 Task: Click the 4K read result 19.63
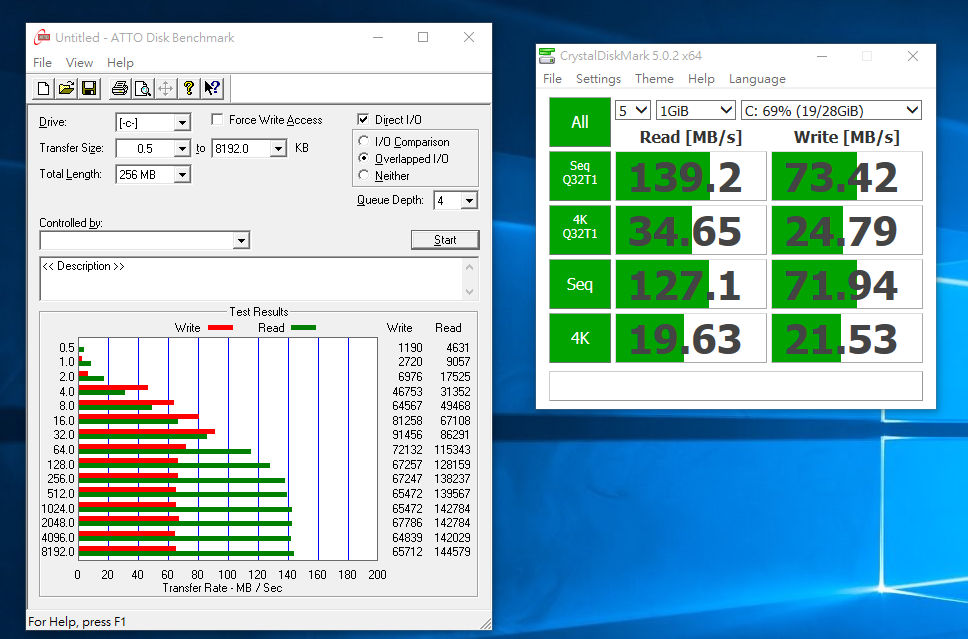691,338
